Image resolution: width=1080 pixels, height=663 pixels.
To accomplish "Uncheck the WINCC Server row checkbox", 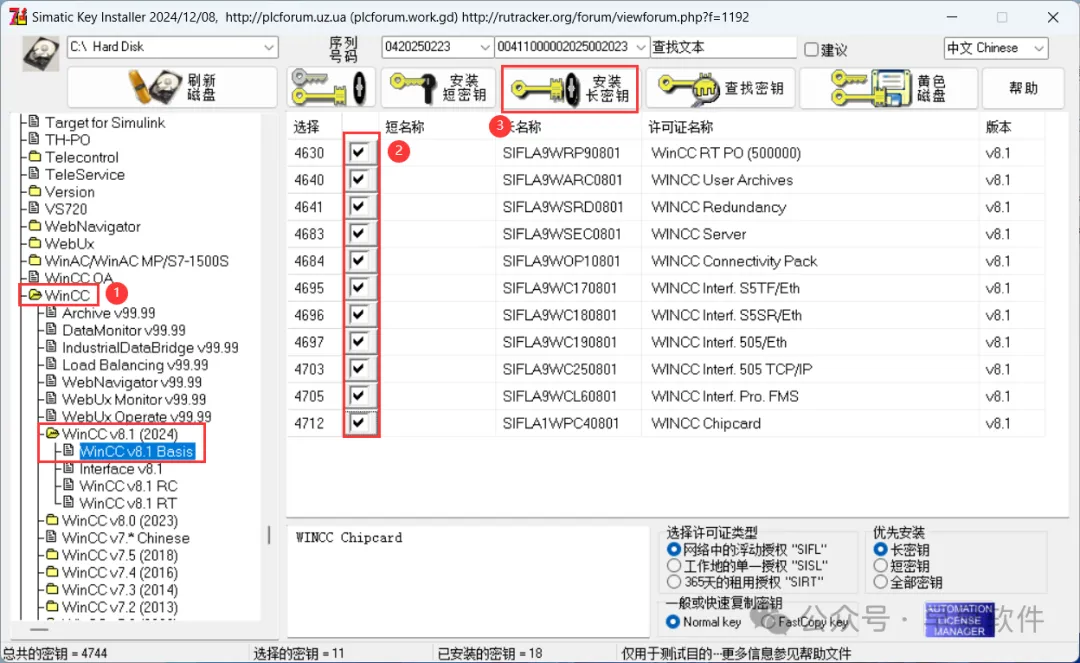I will pos(358,233).
